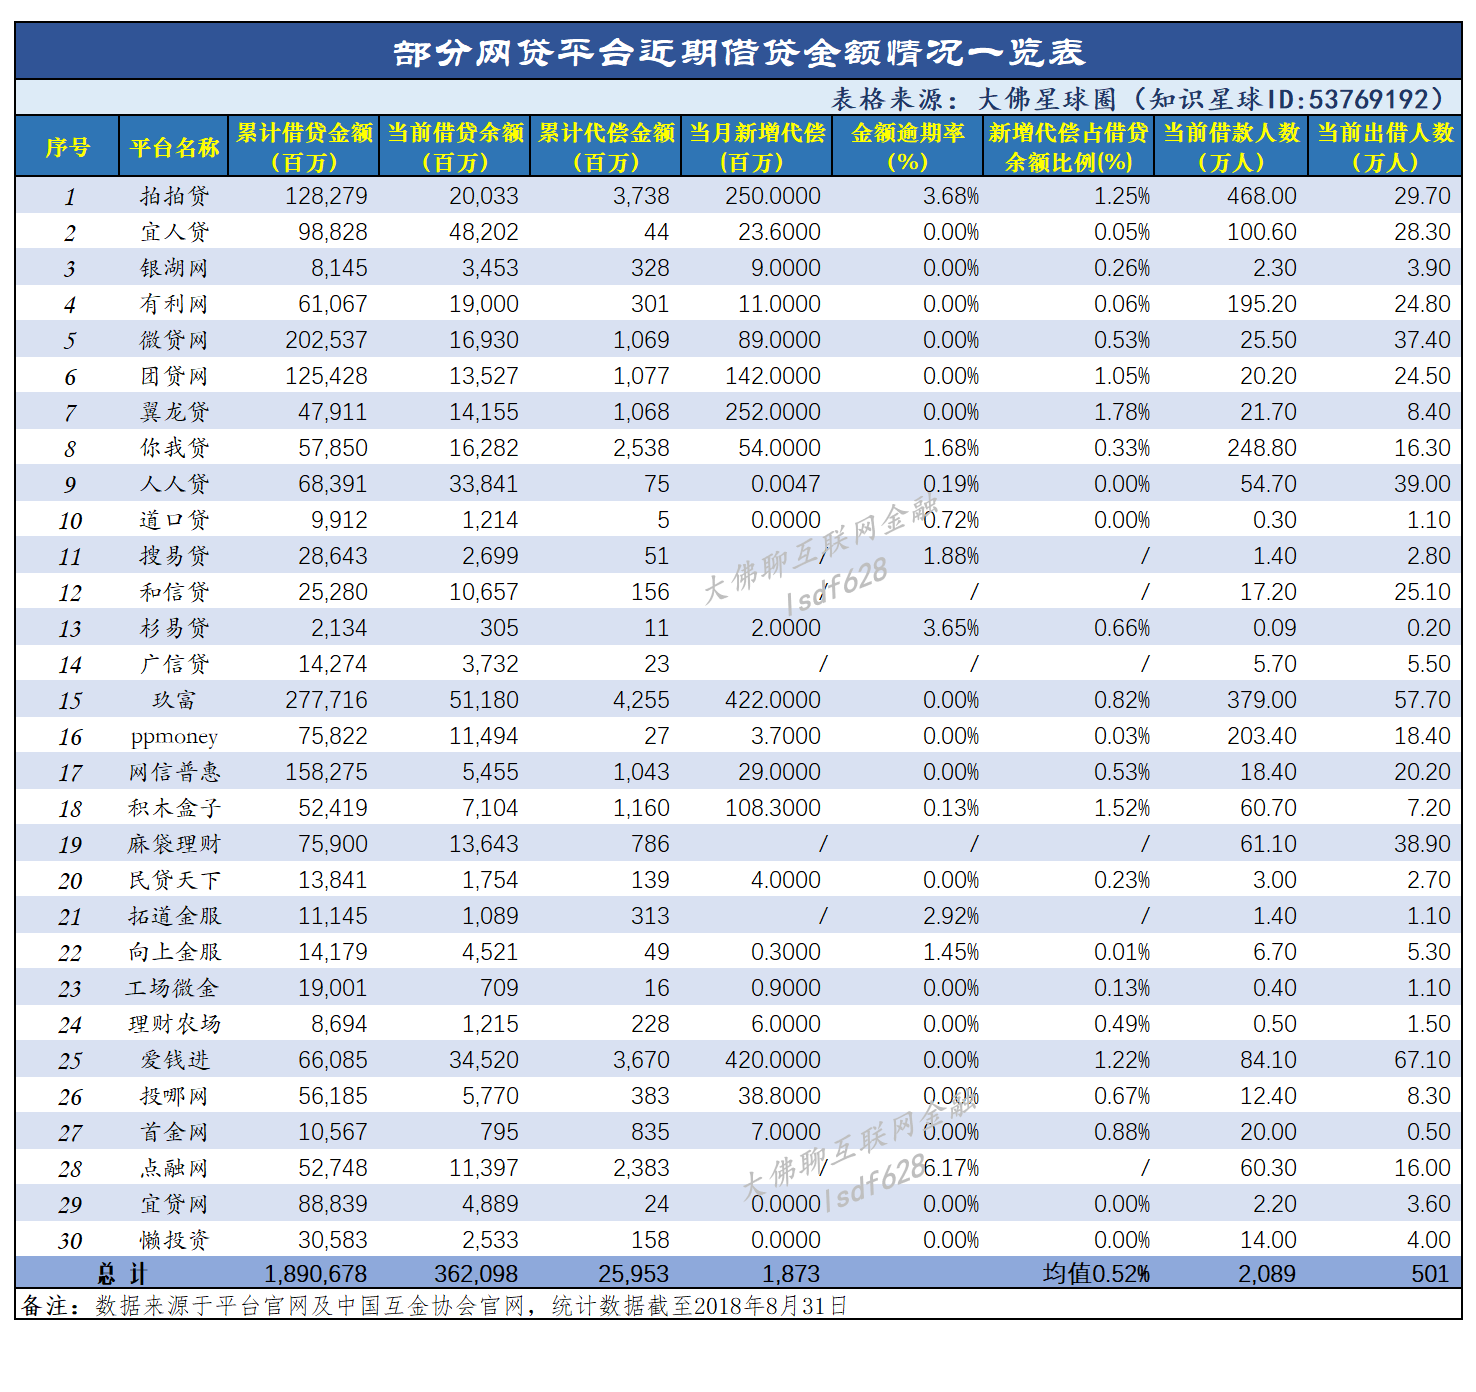
Task: Click platform name 人人贷
Action: 174,484
